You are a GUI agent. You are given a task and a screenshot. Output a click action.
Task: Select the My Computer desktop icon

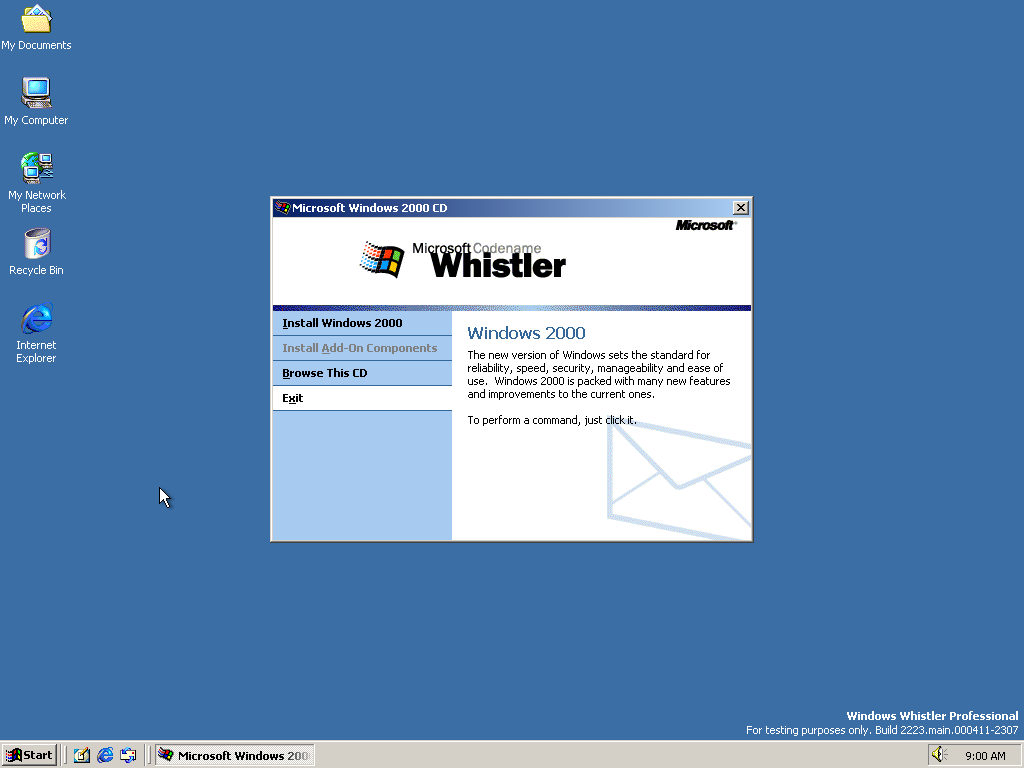pyautogui.click(x=36, y=101)
